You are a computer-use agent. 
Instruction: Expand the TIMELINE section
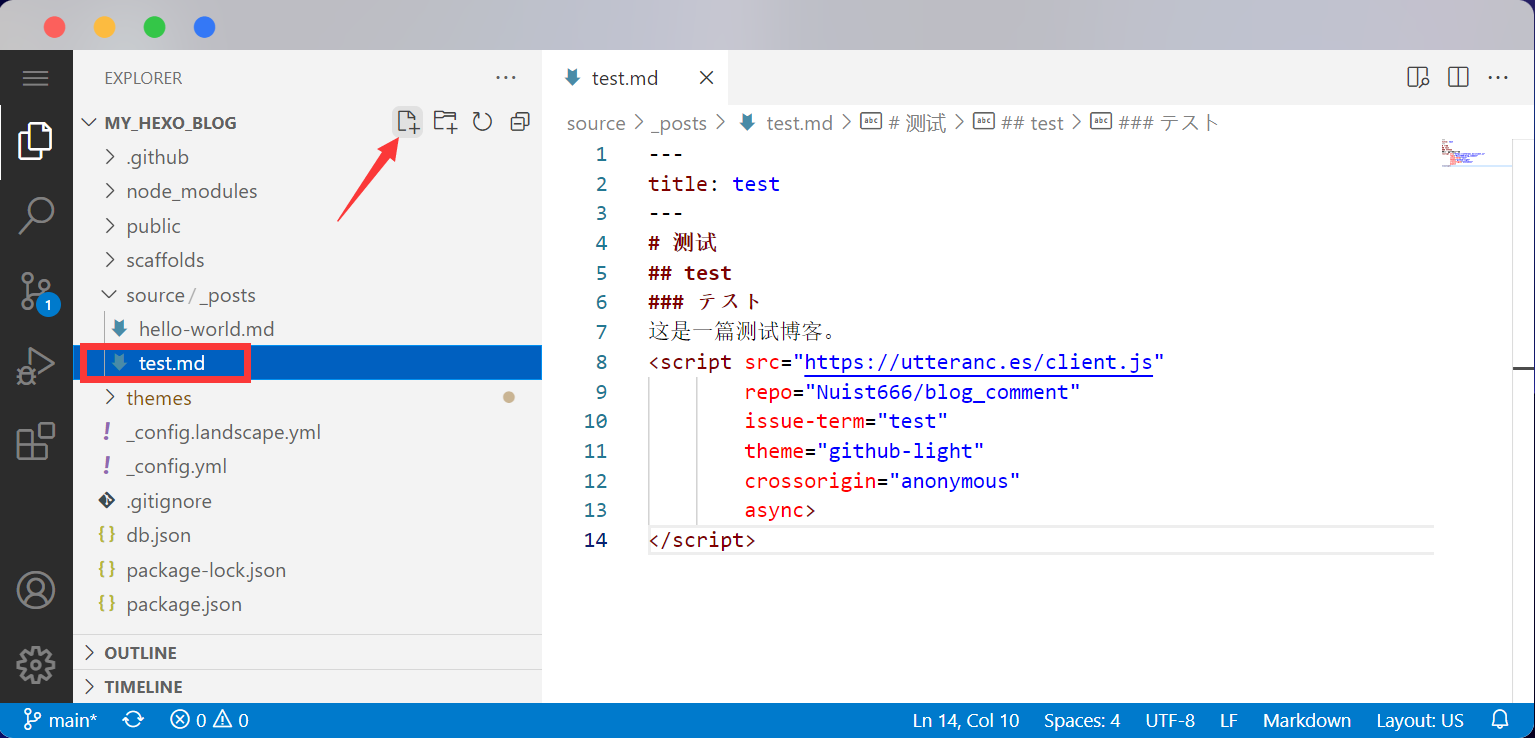click(x=143, y=687)
